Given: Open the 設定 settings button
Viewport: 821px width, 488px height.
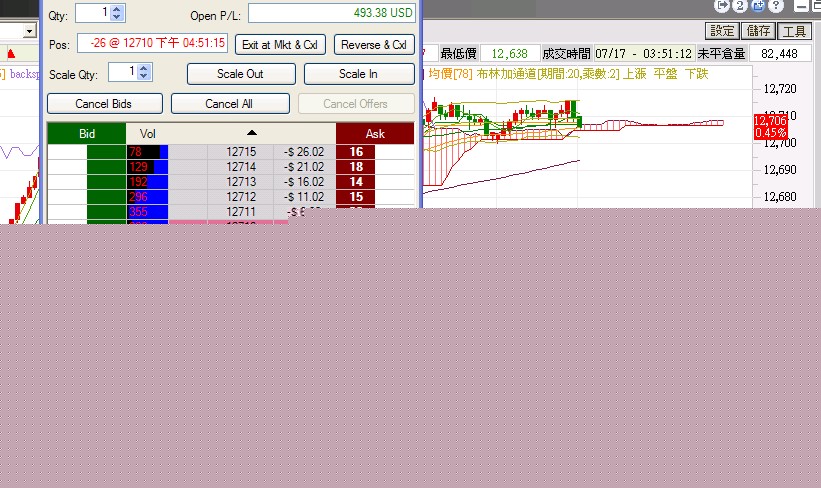Looking at the screenshot, I should pyautogui.click(x=723, y=31).
